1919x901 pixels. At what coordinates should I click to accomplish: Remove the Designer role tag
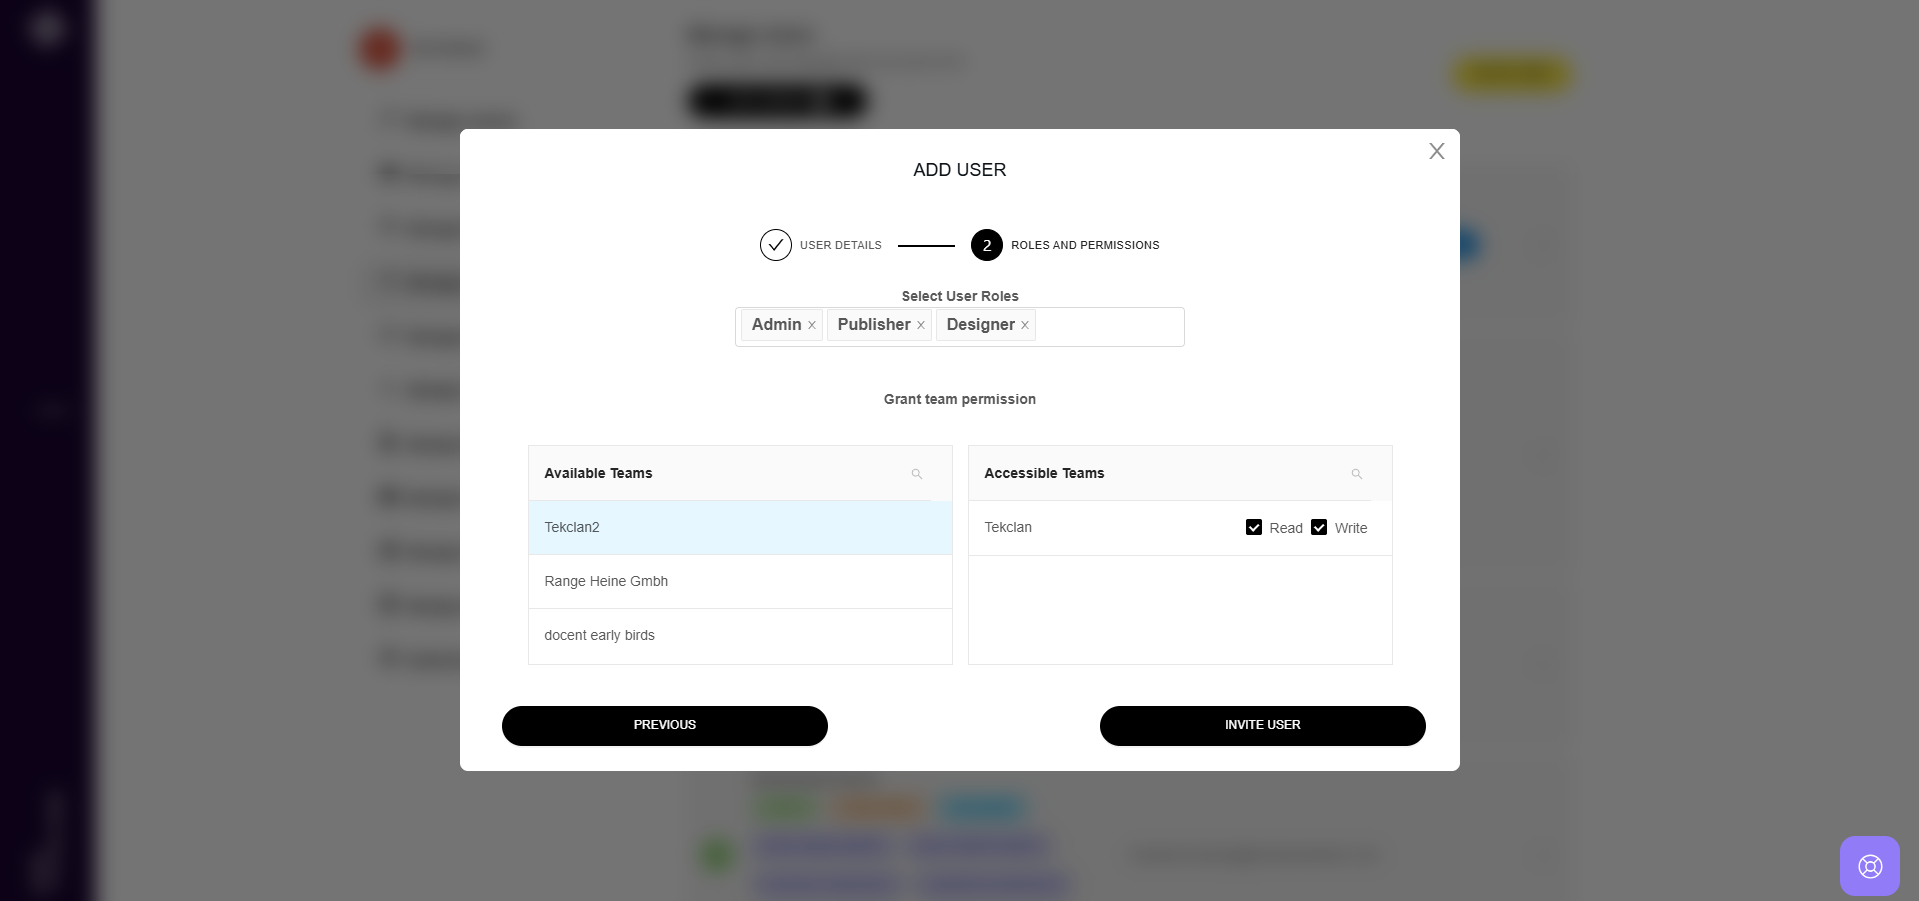point(1025,325)
